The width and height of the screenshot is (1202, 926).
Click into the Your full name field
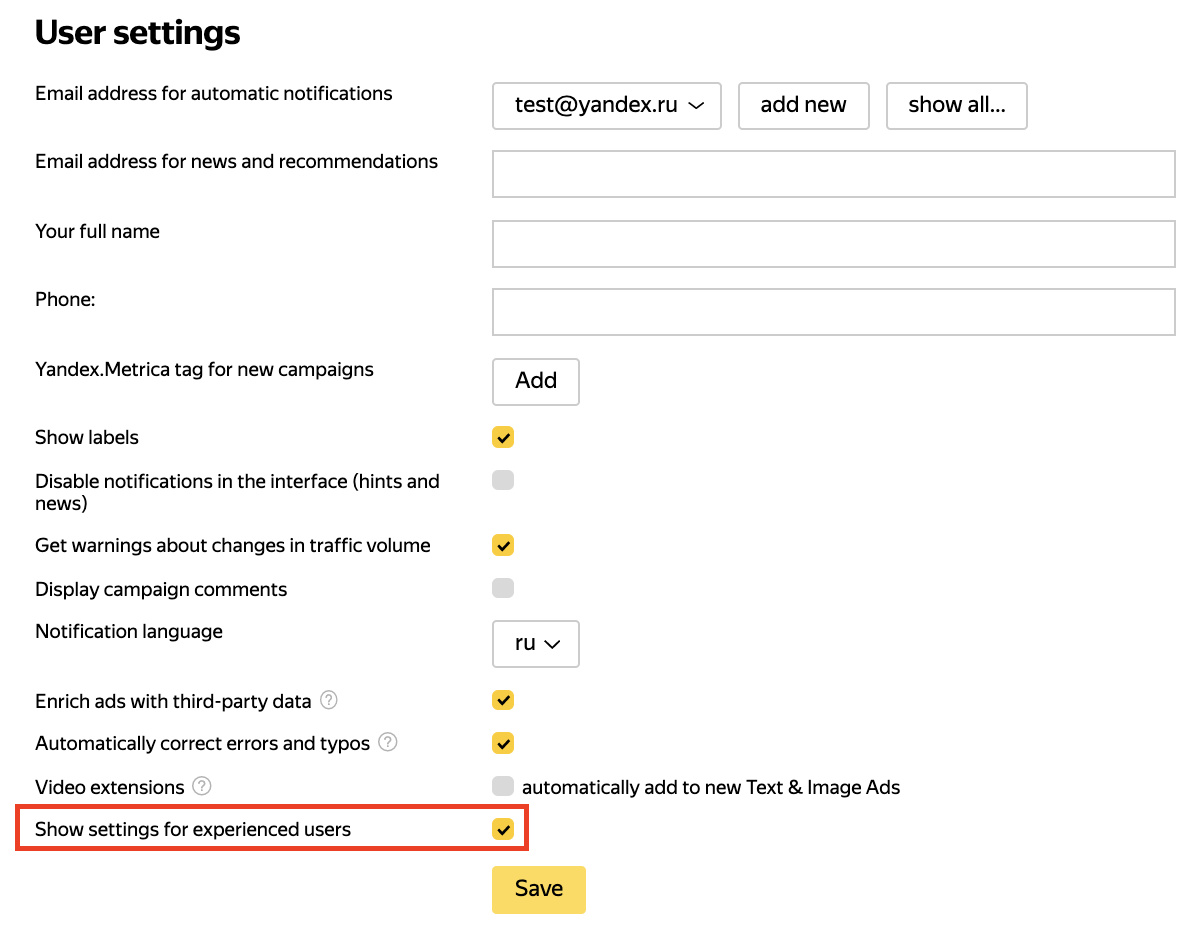coord(833,244)
